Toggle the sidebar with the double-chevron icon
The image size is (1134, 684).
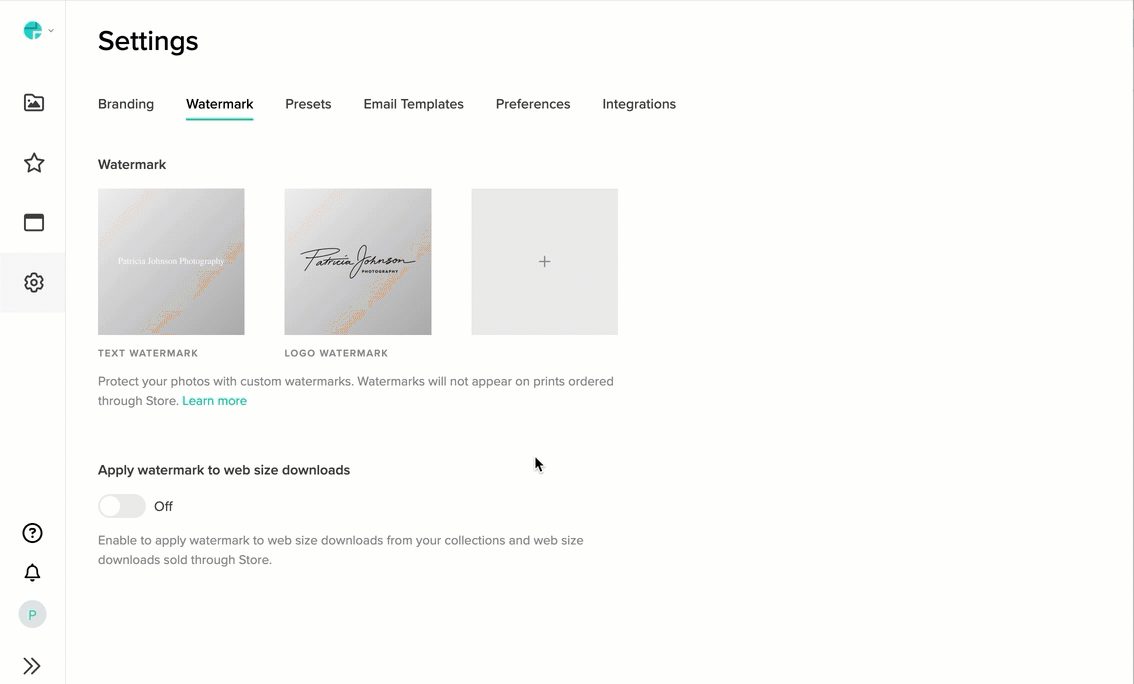32,665
